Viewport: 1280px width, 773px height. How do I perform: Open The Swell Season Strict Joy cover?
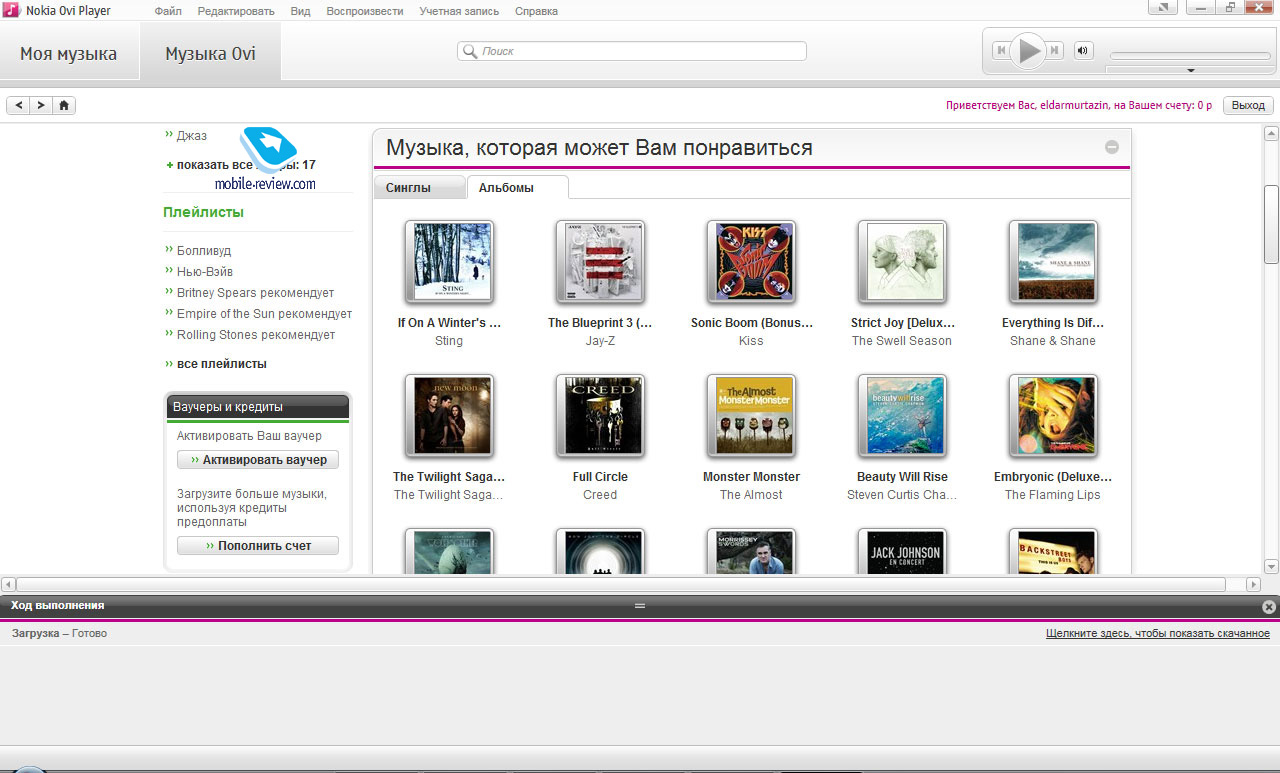pyautogui.click(x=902, y=262)
